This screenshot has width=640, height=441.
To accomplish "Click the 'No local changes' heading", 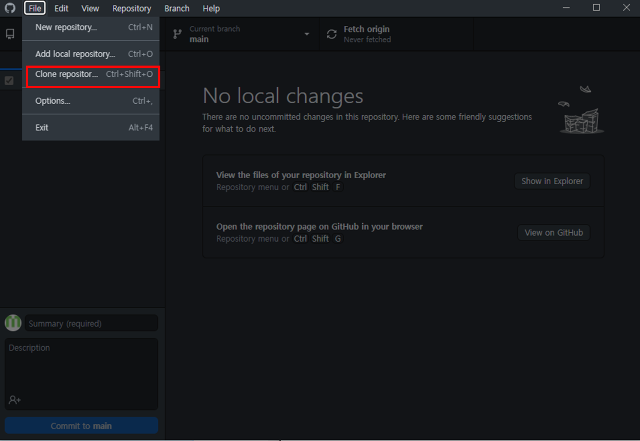I will (283, 96).
